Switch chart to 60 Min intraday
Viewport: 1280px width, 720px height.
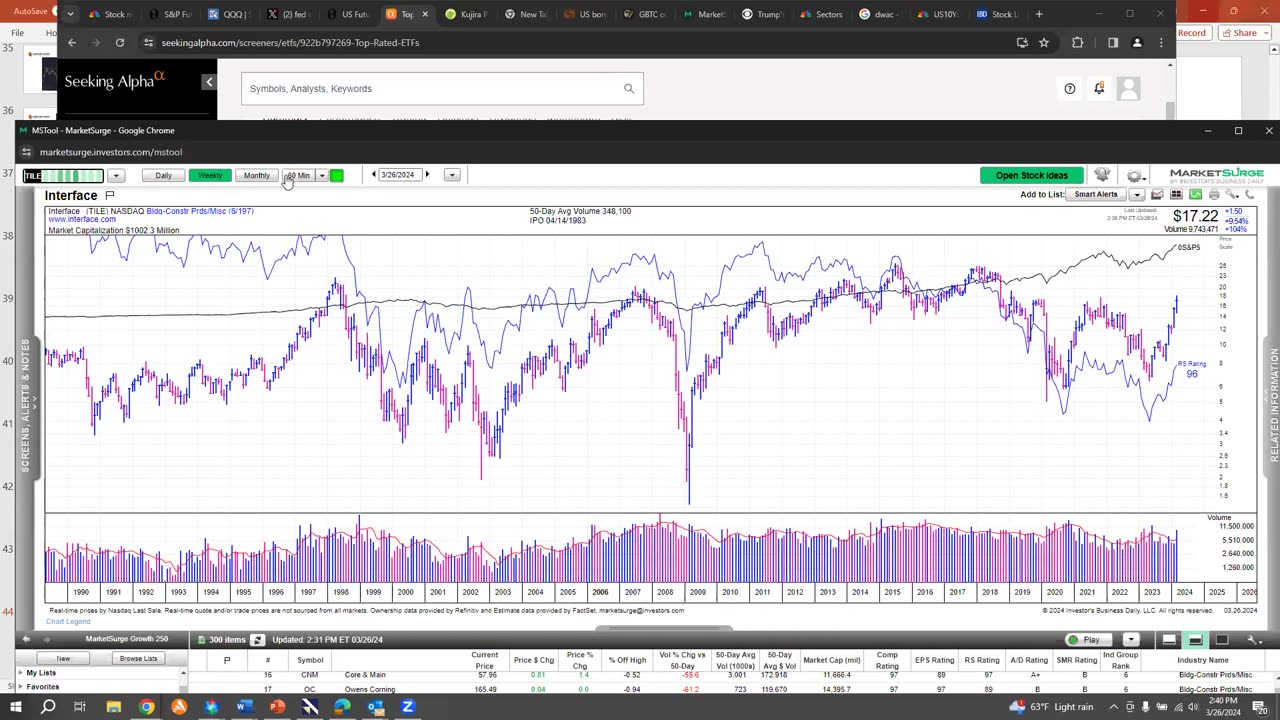coord(299,176)
